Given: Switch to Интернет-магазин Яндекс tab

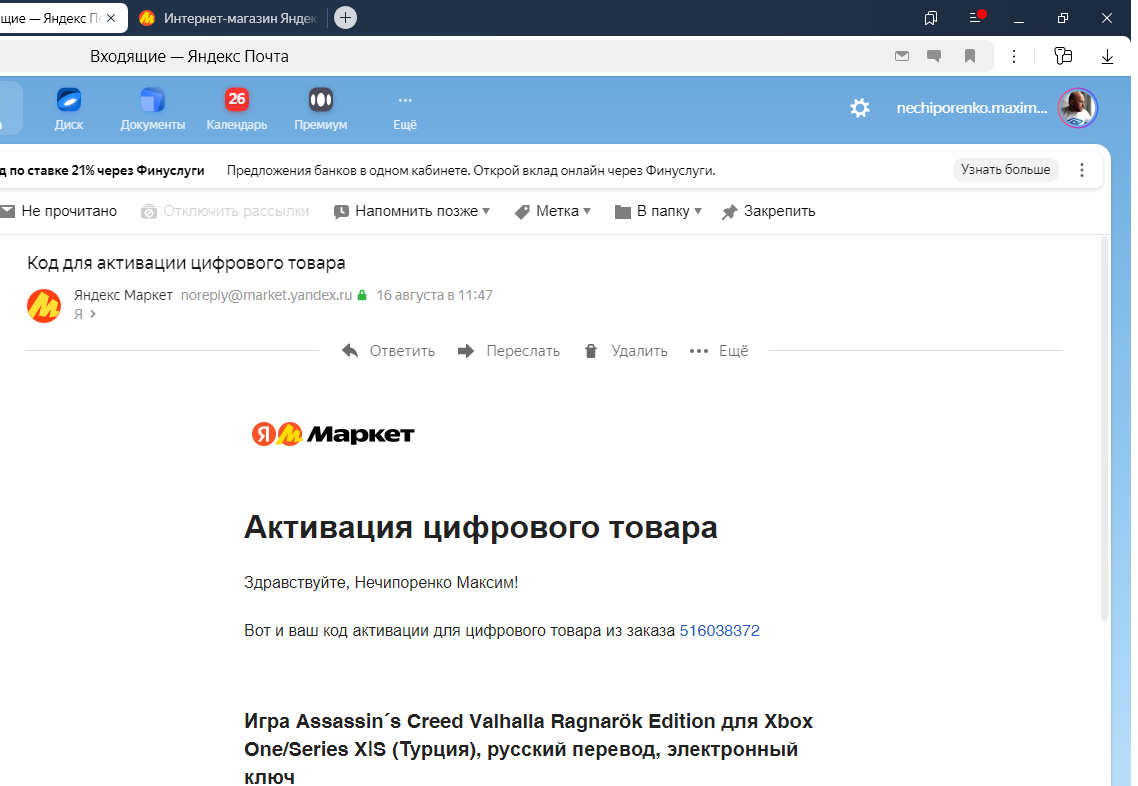Looking at the screenshot, I should click(x=229, y=18).
